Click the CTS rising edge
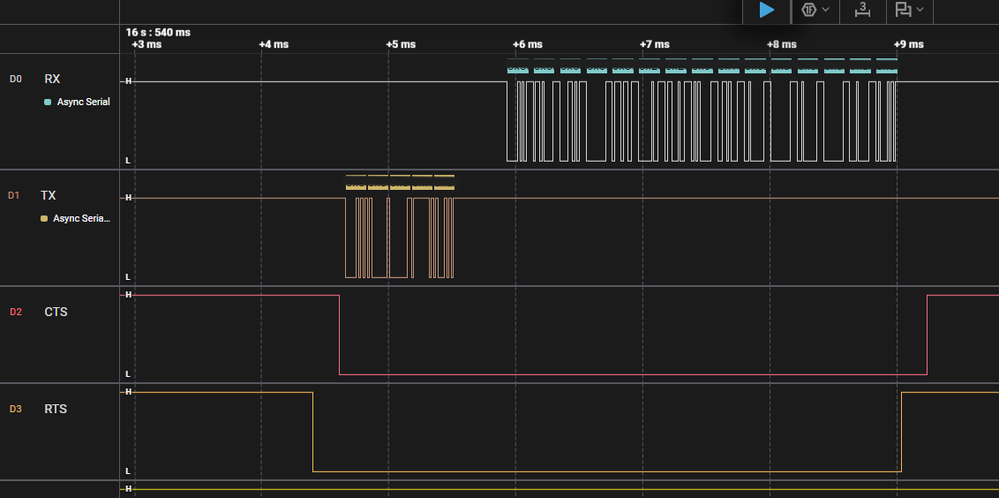Viewport: 999px width, 498px height. pyautogui.click(x=927, y=335)
